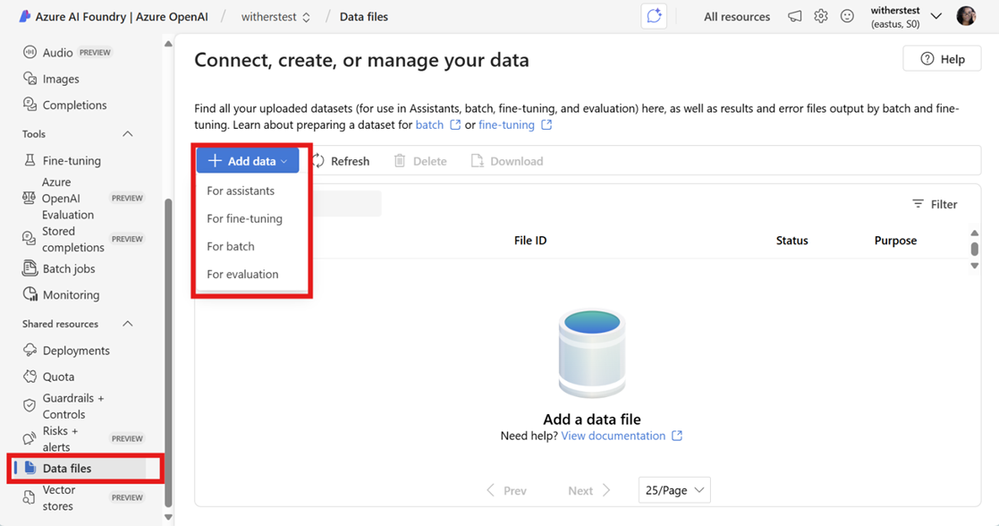
Task: Open Azure OpenAI Evaluation
Action: click(x=68, y=198)
